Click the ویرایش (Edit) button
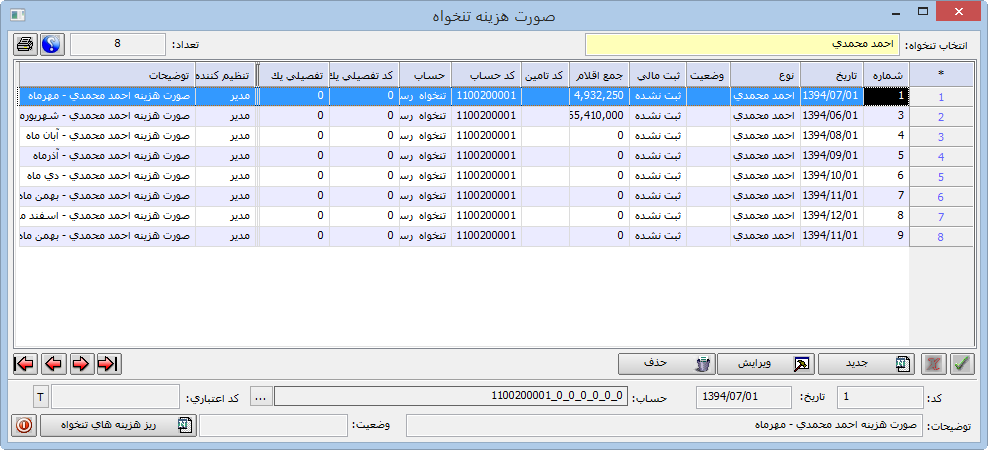 (766, 364)
